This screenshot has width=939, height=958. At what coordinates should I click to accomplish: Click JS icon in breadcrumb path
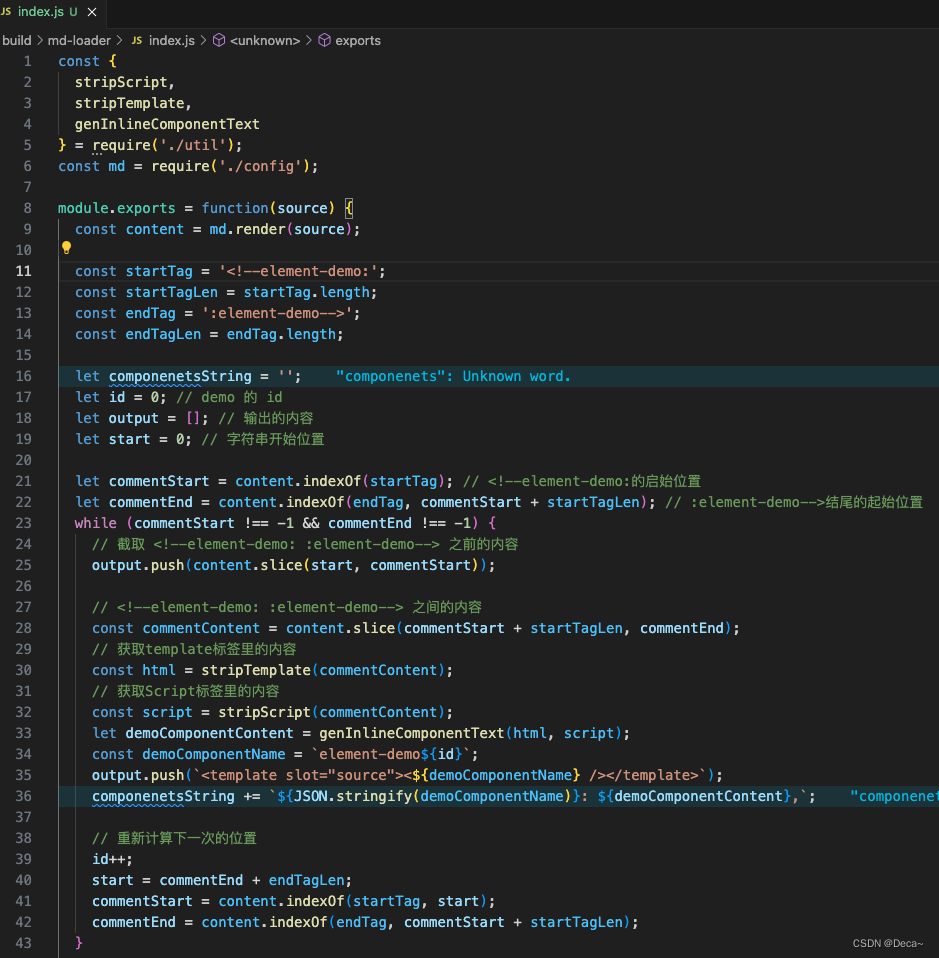pos(137,40)
